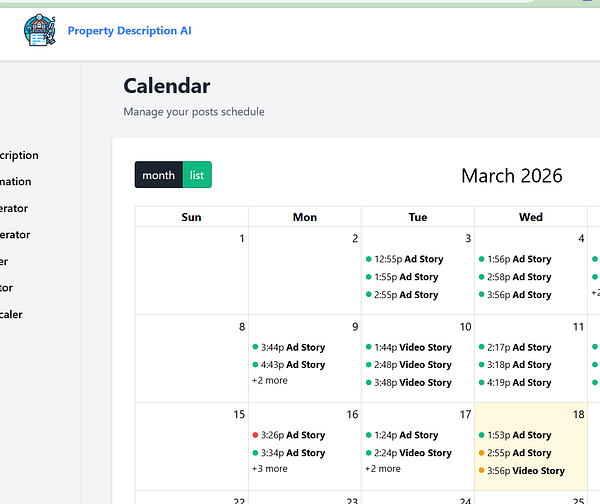Select today's date number 18

coord(579,414)
